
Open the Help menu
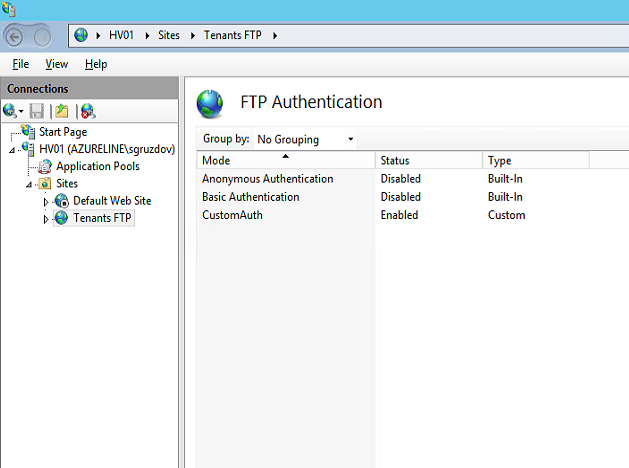coord(96,64)
